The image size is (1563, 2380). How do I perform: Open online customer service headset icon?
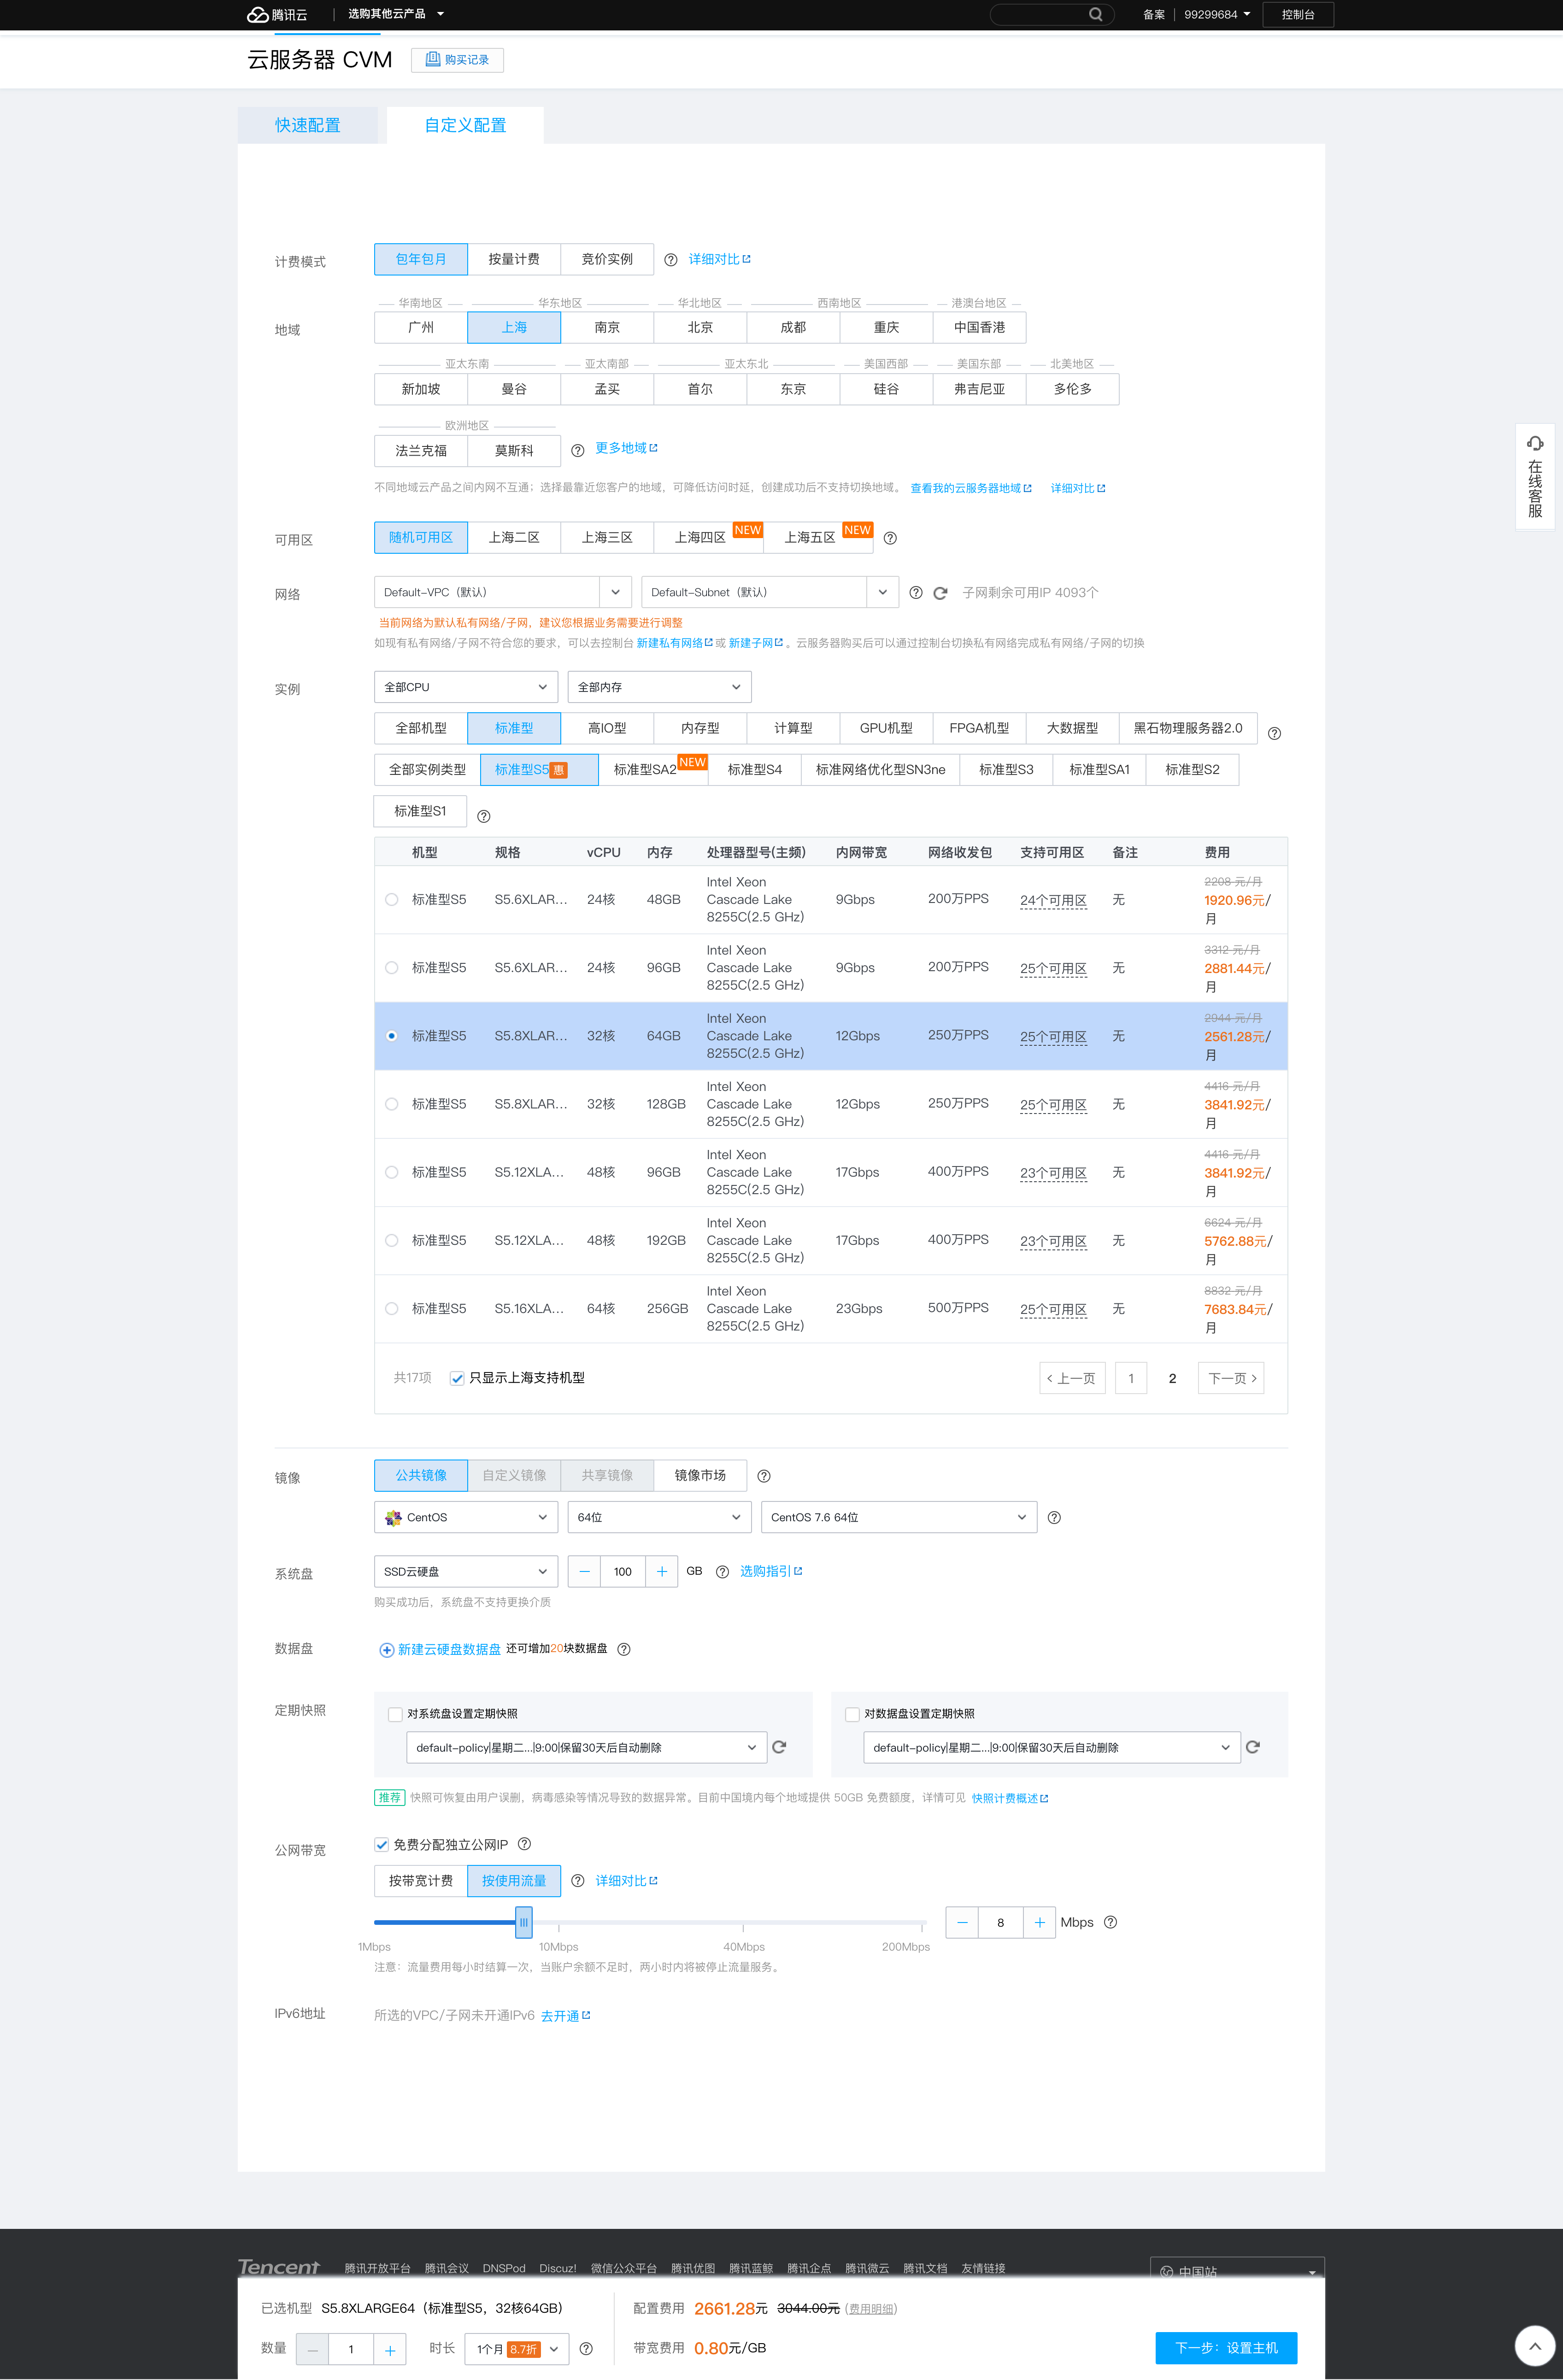(1535, 443)
